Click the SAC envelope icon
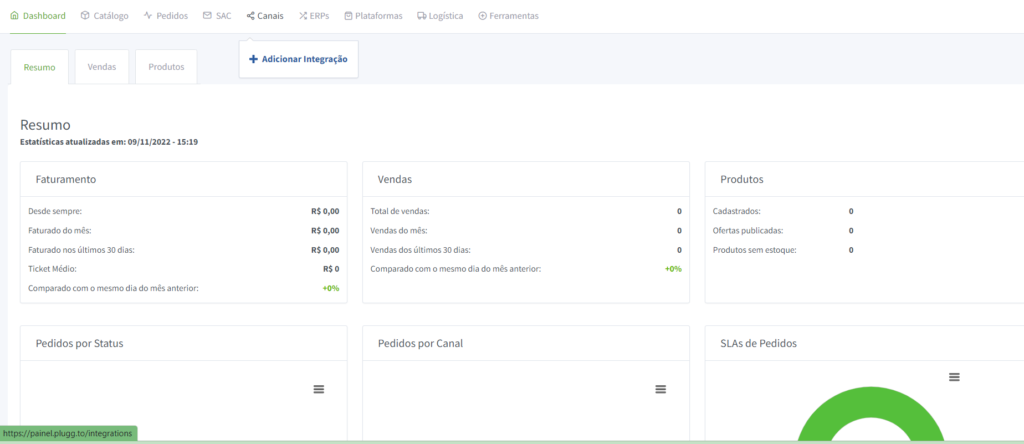The width and height of the screenshot is (1024, 444). (x=207, y=16)
